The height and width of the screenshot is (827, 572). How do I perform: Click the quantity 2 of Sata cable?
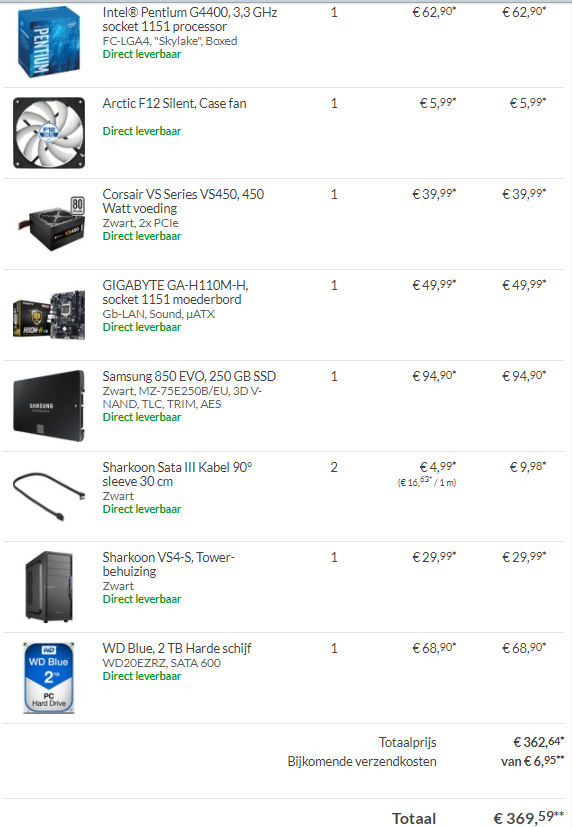(334, 467)
